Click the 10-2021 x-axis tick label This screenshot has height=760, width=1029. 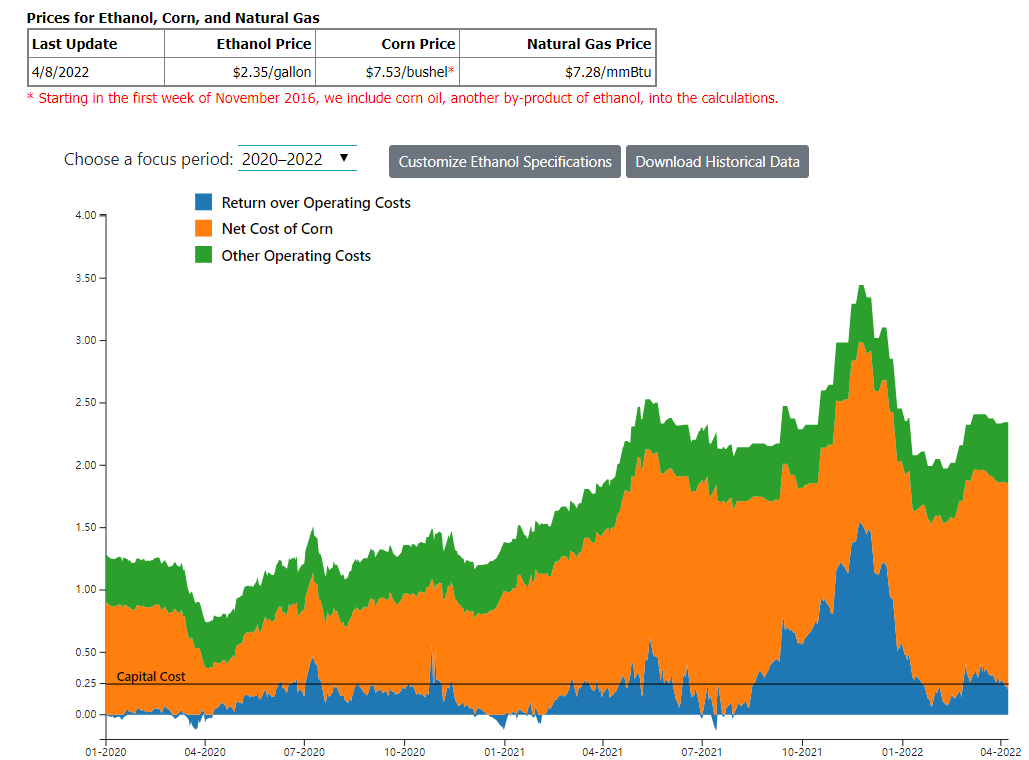802,750
